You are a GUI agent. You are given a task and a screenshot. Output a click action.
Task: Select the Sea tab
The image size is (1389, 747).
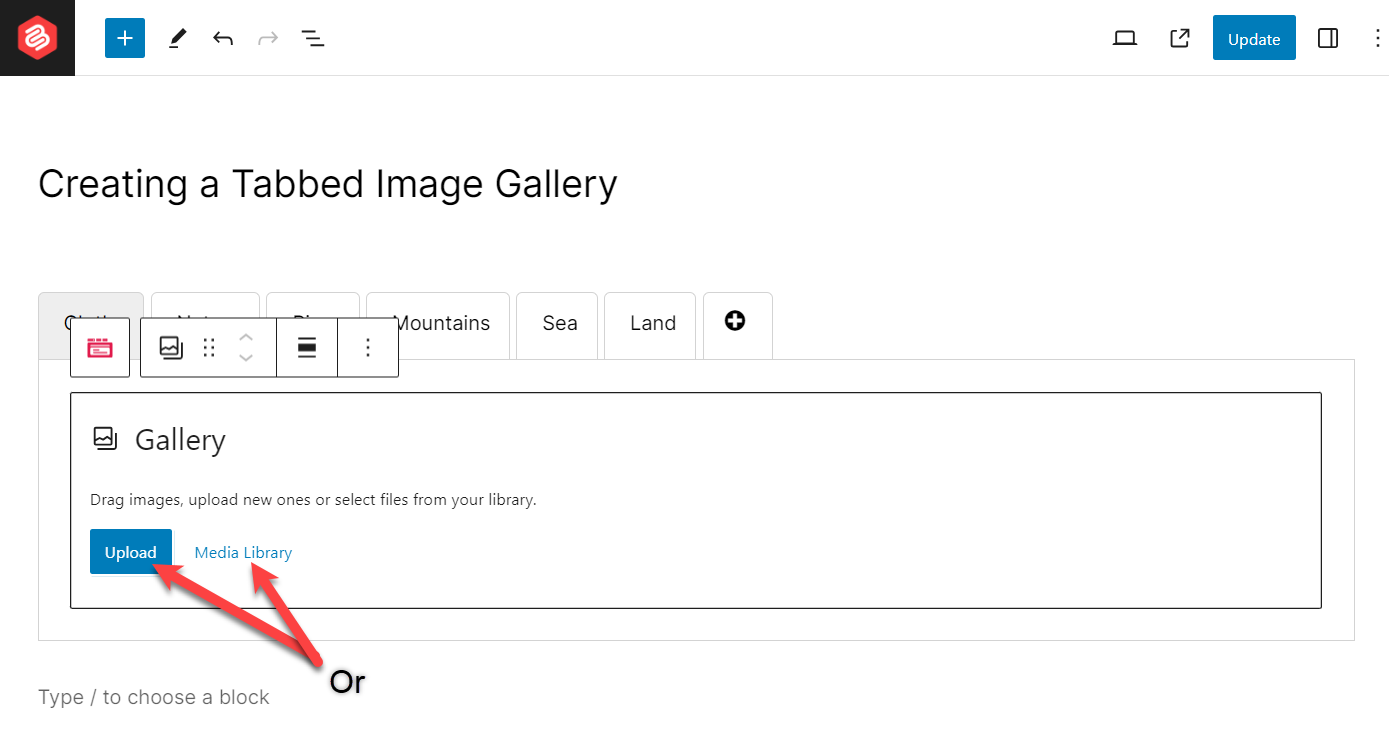coord(557,323)
